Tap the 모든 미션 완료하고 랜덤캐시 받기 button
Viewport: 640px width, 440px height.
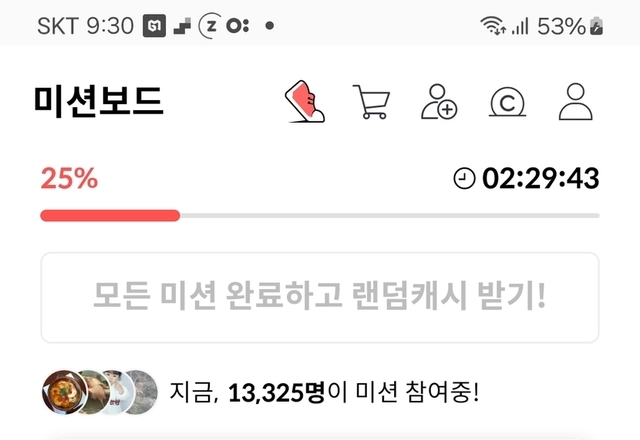(320, 298)
